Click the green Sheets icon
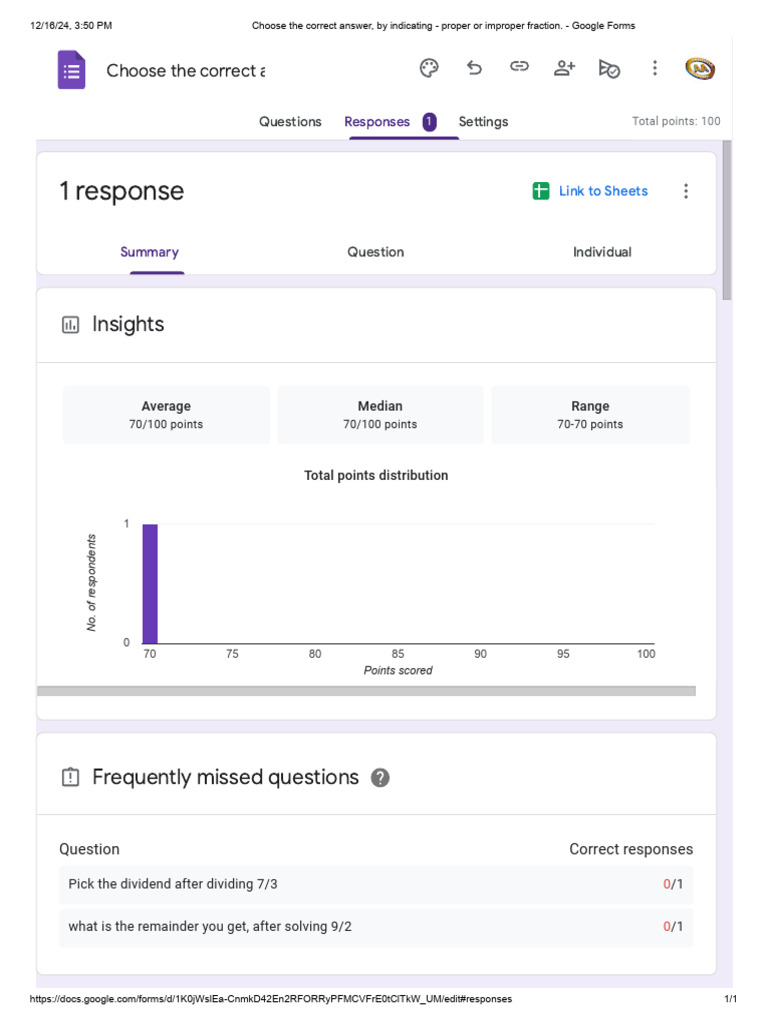 click(x=541, y=191)
